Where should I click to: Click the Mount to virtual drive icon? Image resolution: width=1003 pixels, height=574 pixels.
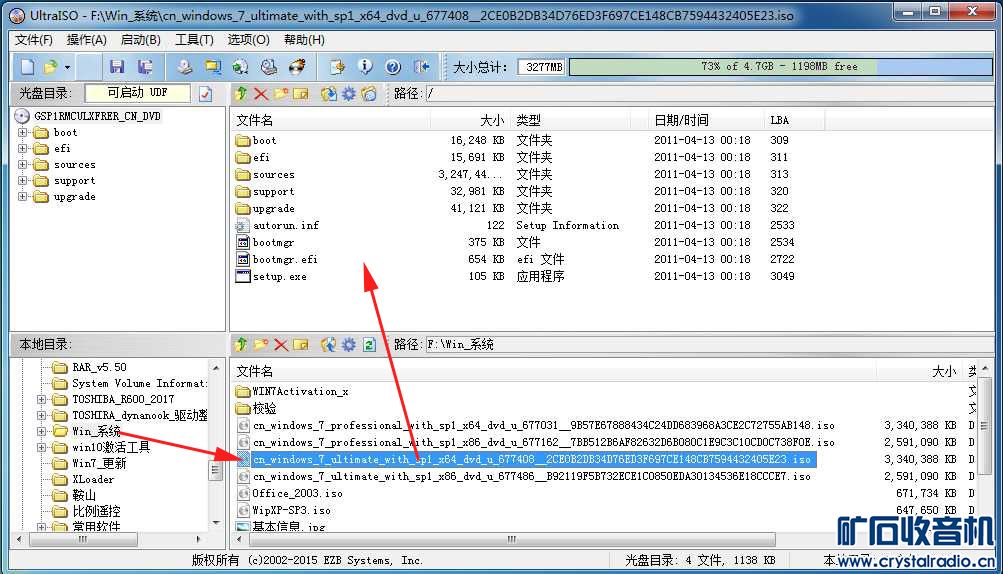[269, 67]
